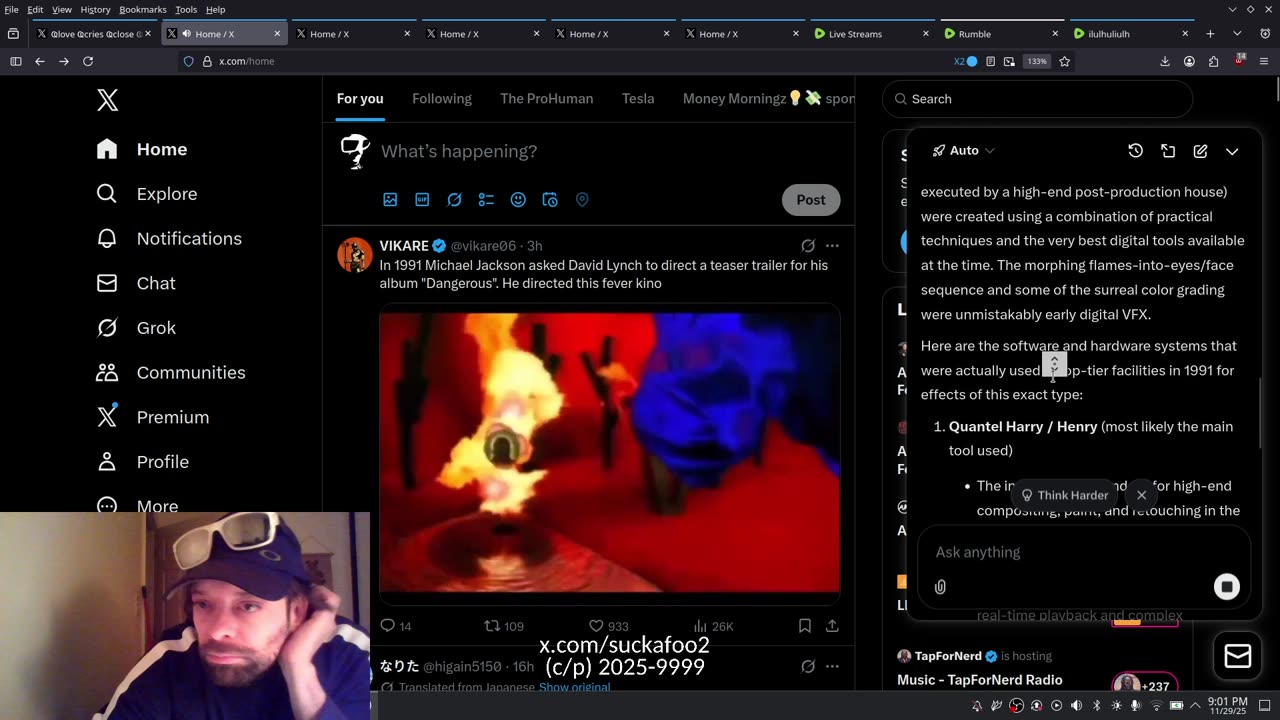The width and height of the screenshot is (1280, 720).
Task: View analytics of the VIKARE post
Action: click(x=713, y=626)
